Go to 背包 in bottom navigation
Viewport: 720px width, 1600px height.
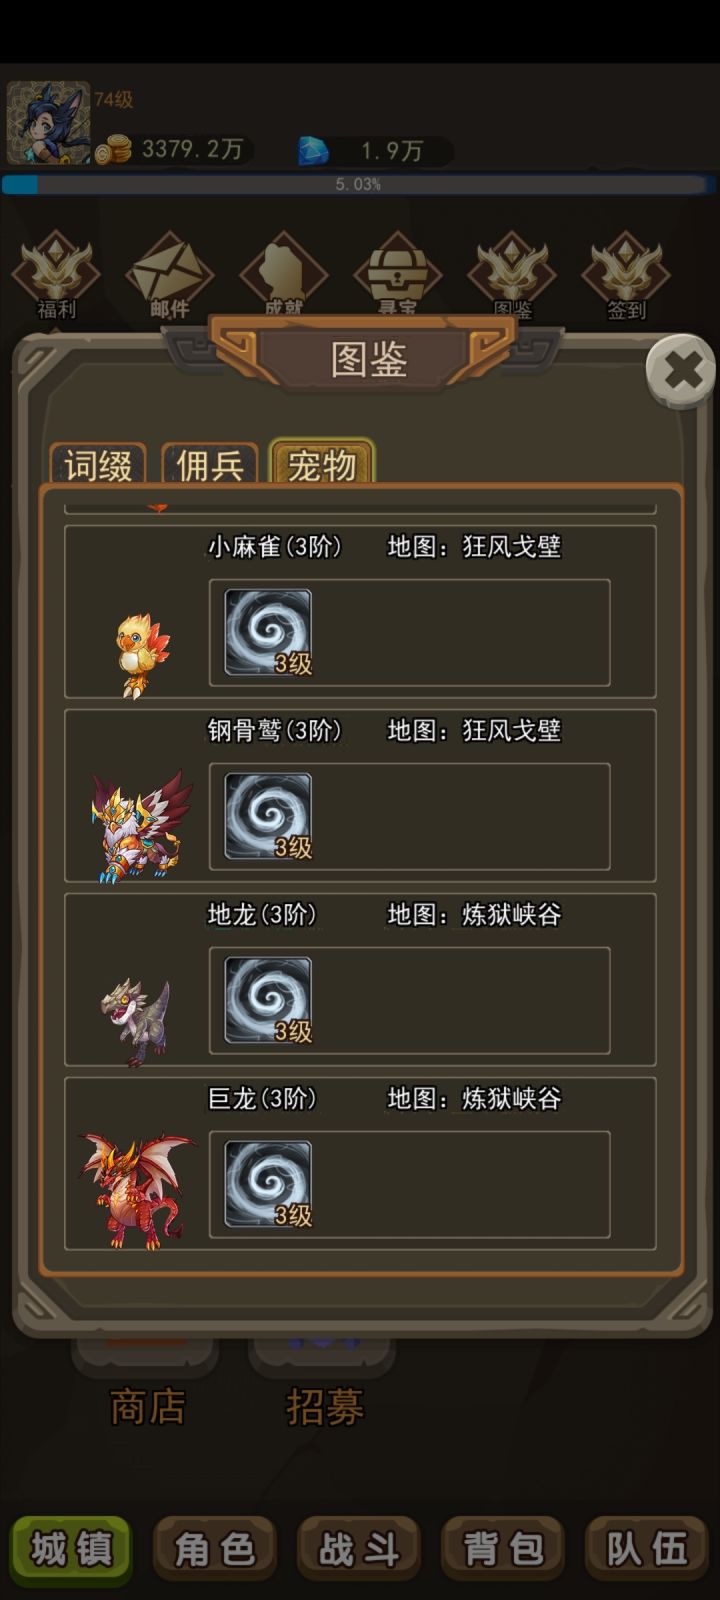pyautogui.click(x=503, y=1549)
